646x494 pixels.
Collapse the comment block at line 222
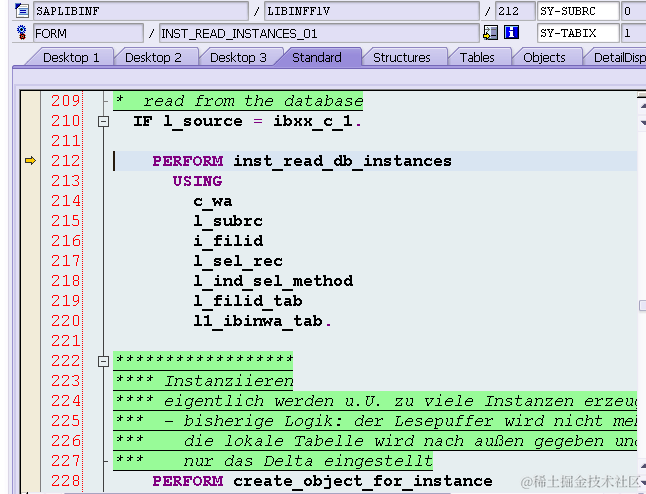click(103, 361)
